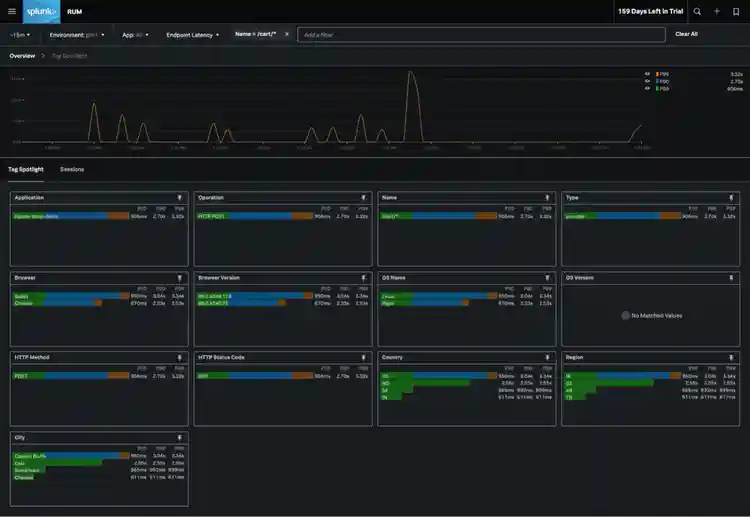The height and width of the screenshot is (517, 750).
Task: Click the Clear All filters button
Action: click(x=686, y=34)
